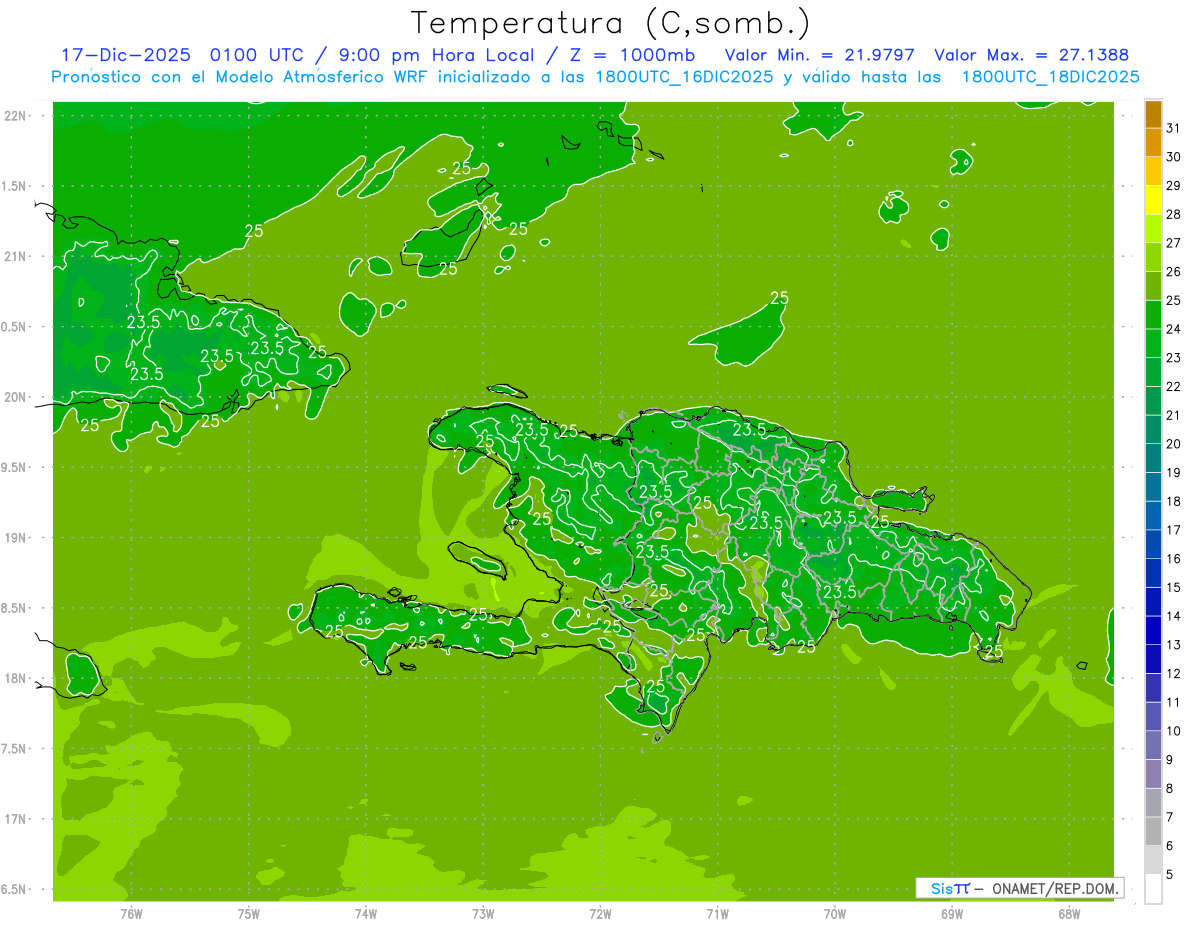Click the '72W' longitude axis label
The height and width of the screenshot is (927, 1200).
click(600, 913)
